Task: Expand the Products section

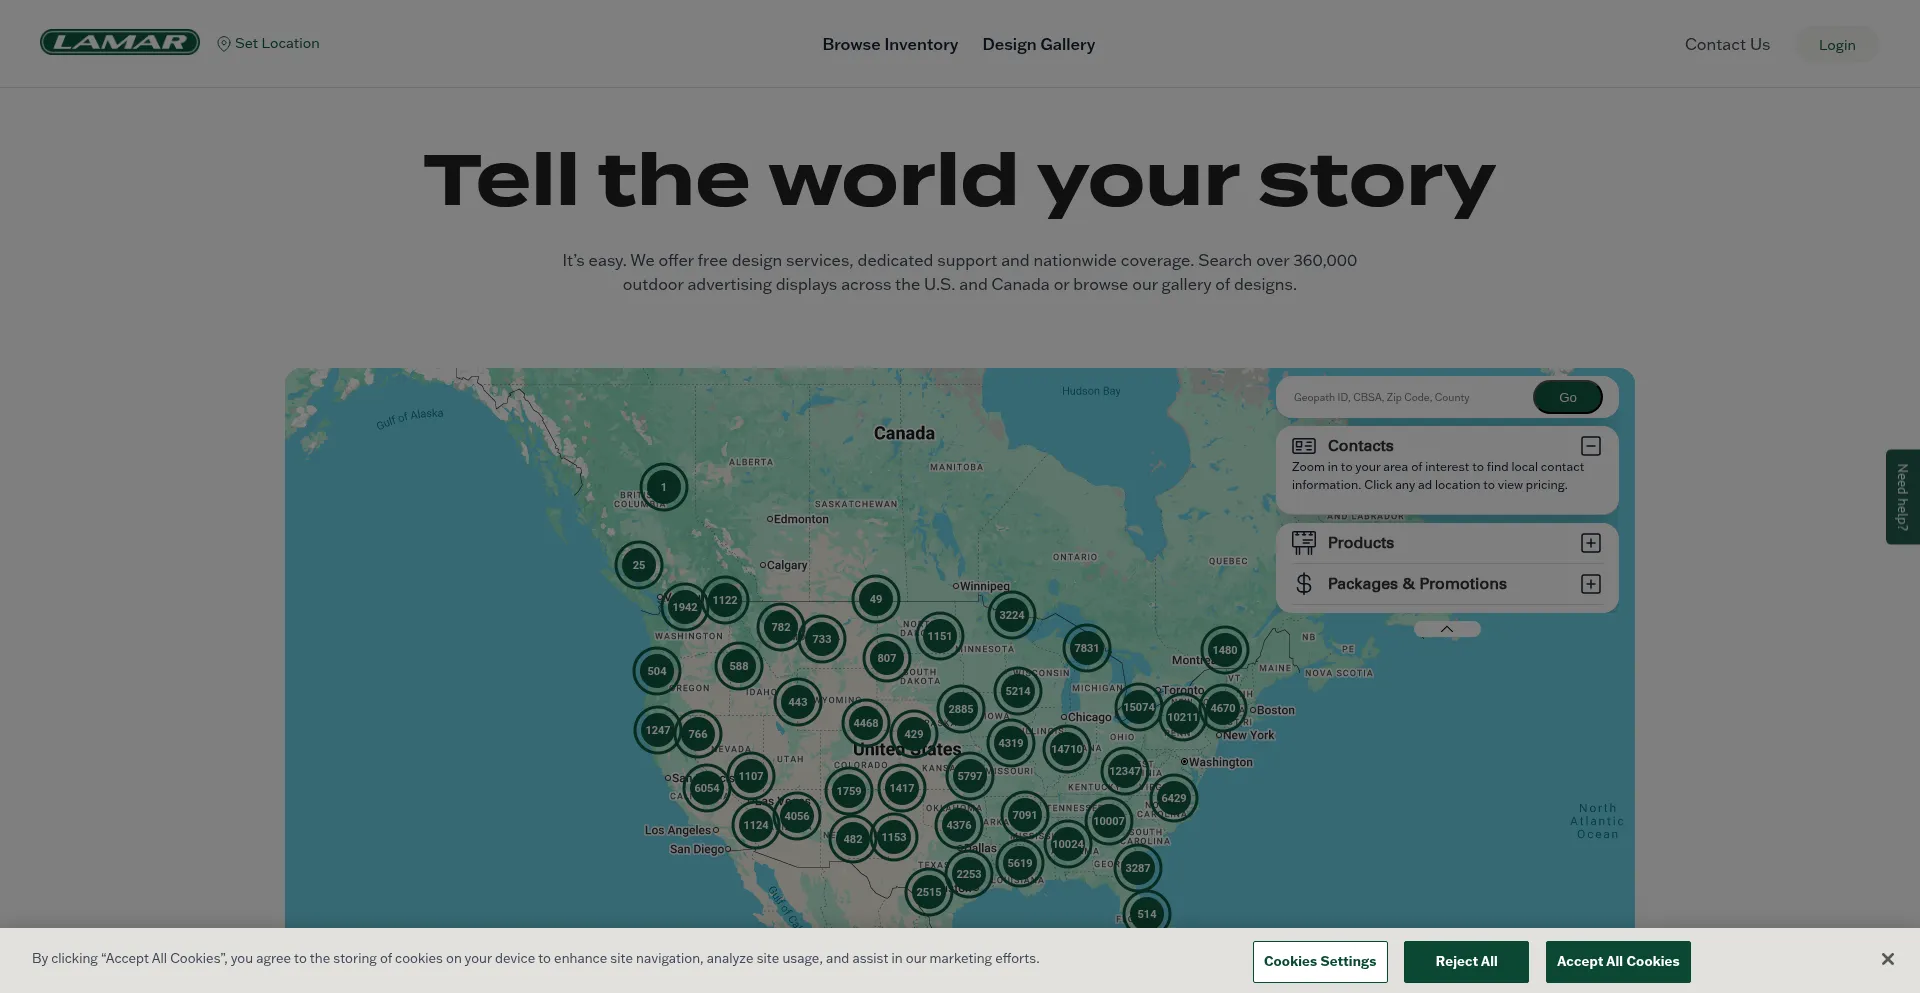Action: tap(1590, 543)
